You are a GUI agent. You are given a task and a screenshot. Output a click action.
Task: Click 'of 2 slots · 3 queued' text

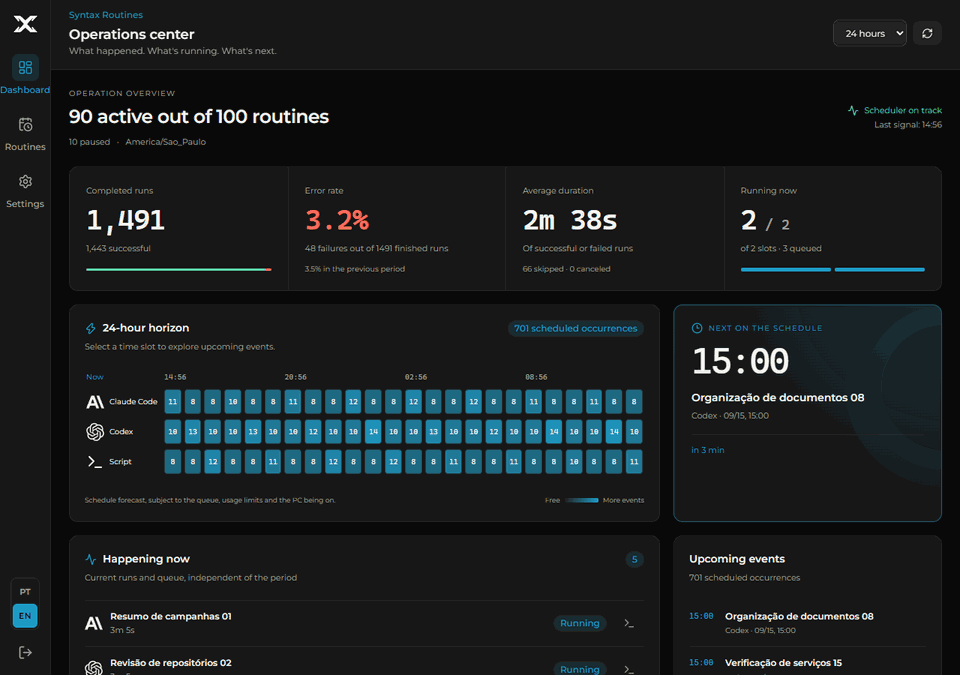click(781, 249)
